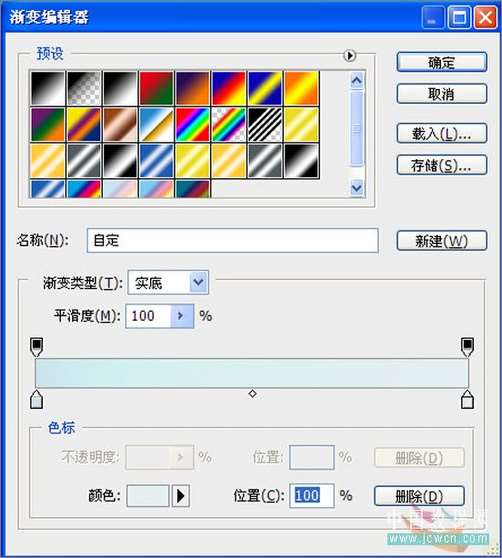The width and height of the screenshot is (502, 558).
Task: Click the 取消 button
Action: (442, 94)
